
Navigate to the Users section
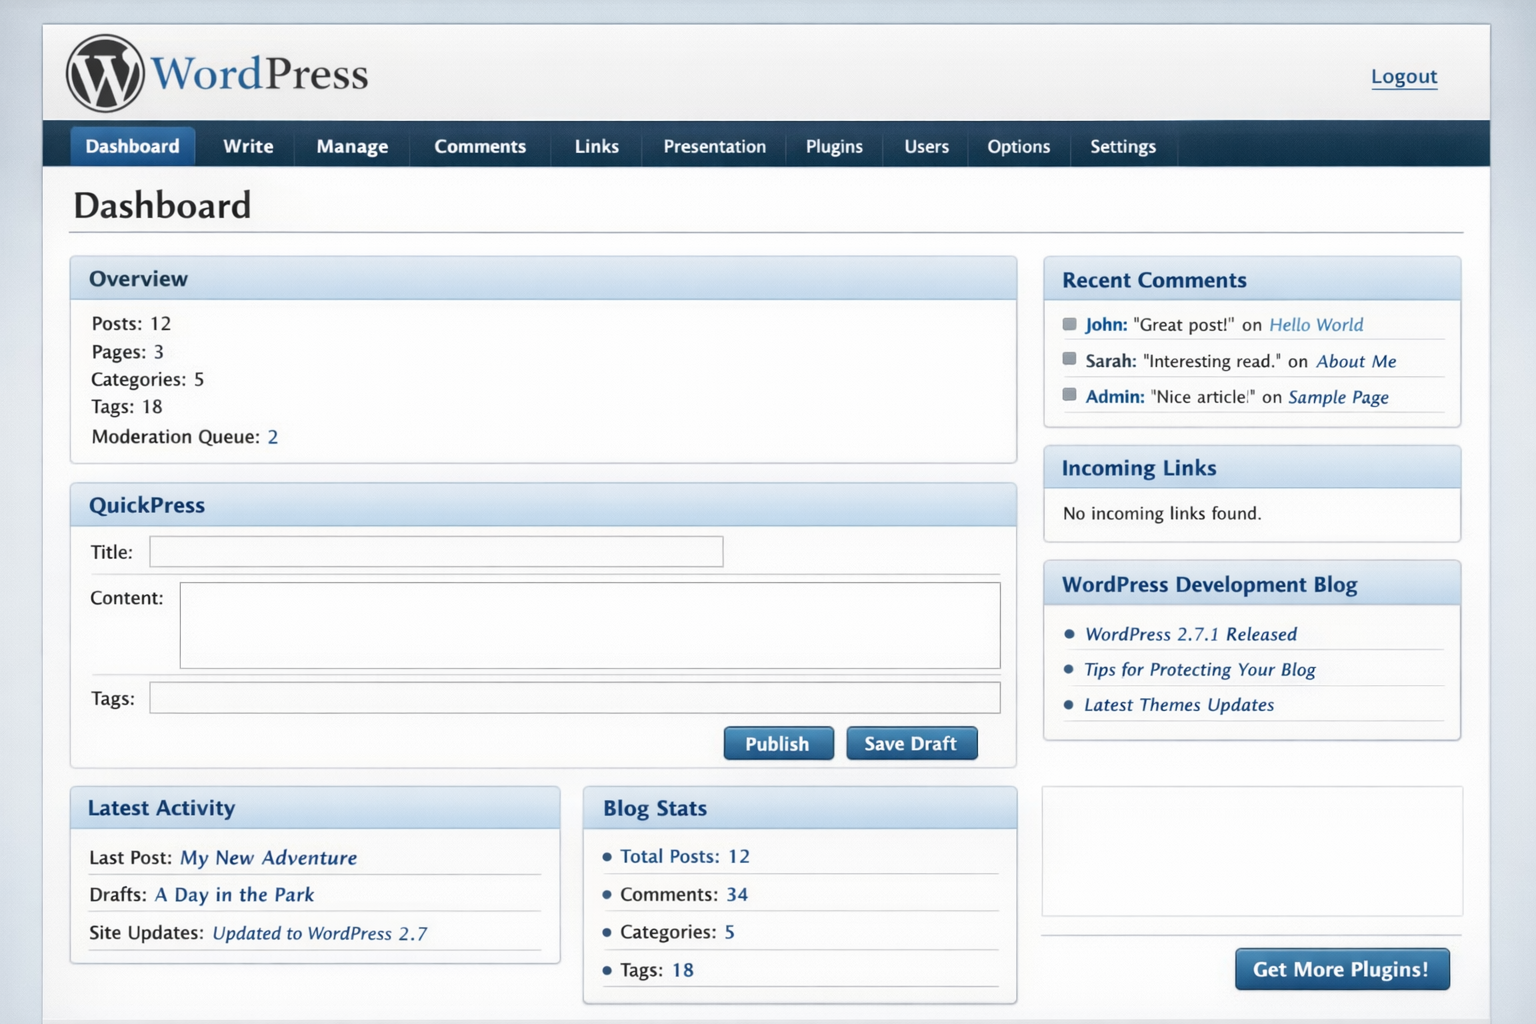tap(925, 146)
